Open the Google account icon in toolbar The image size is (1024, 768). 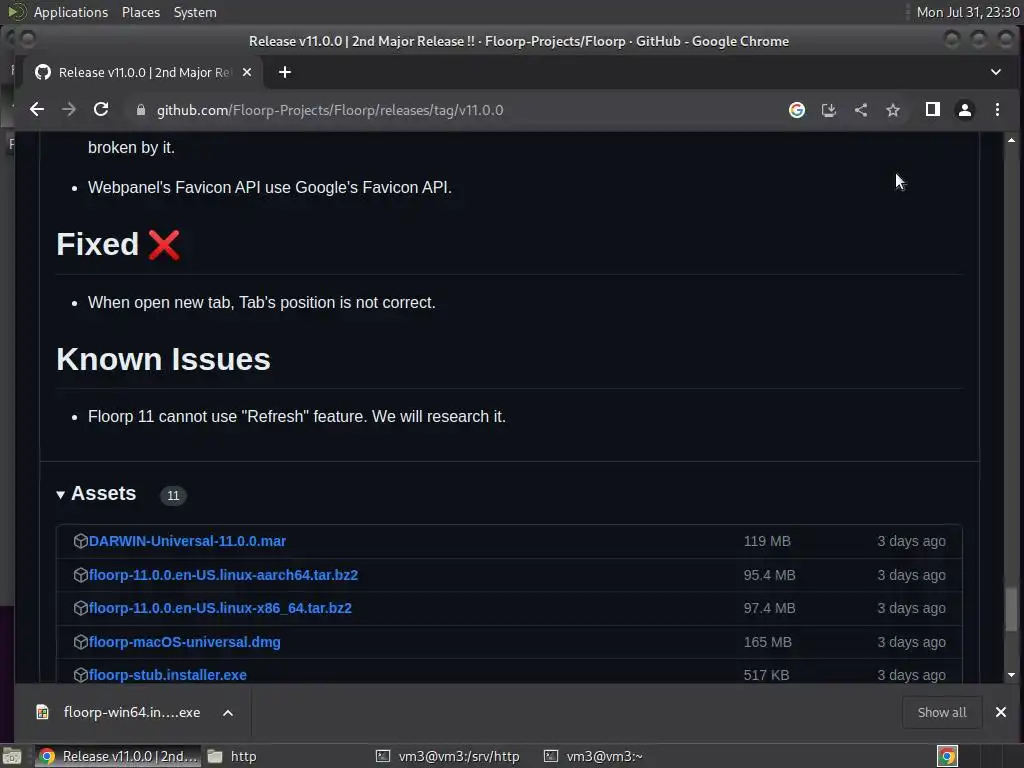pyautogui.click(x=797, y=110)
